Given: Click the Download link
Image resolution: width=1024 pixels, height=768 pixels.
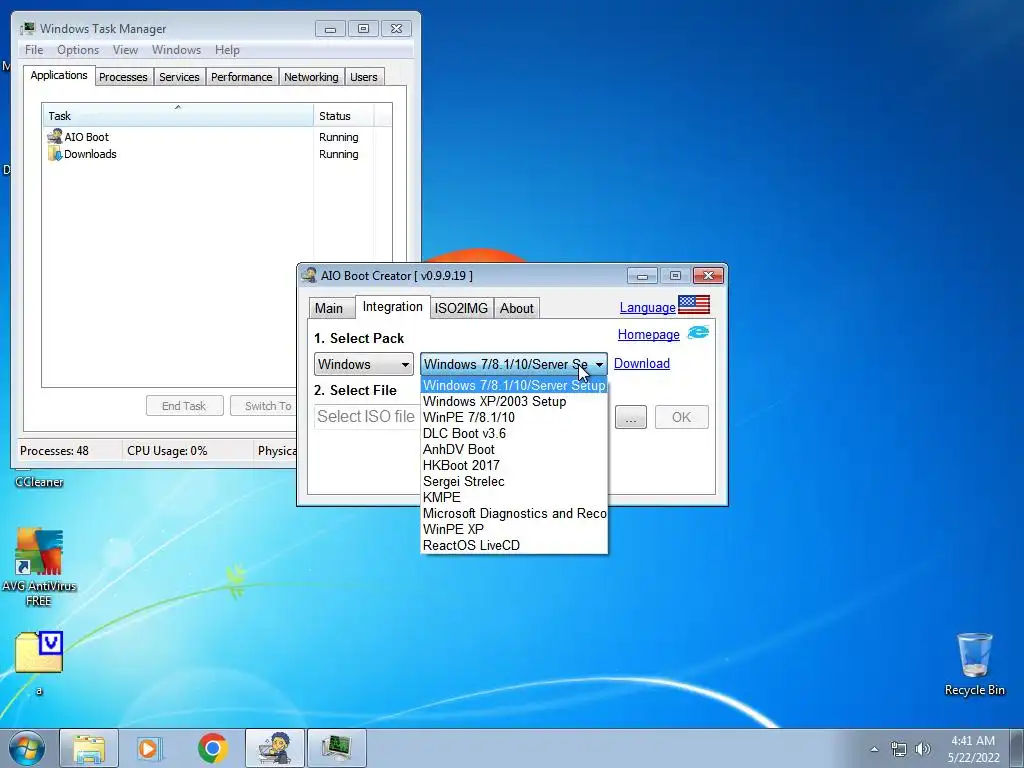Looking at the screenshot, I should tap(641, 363).
